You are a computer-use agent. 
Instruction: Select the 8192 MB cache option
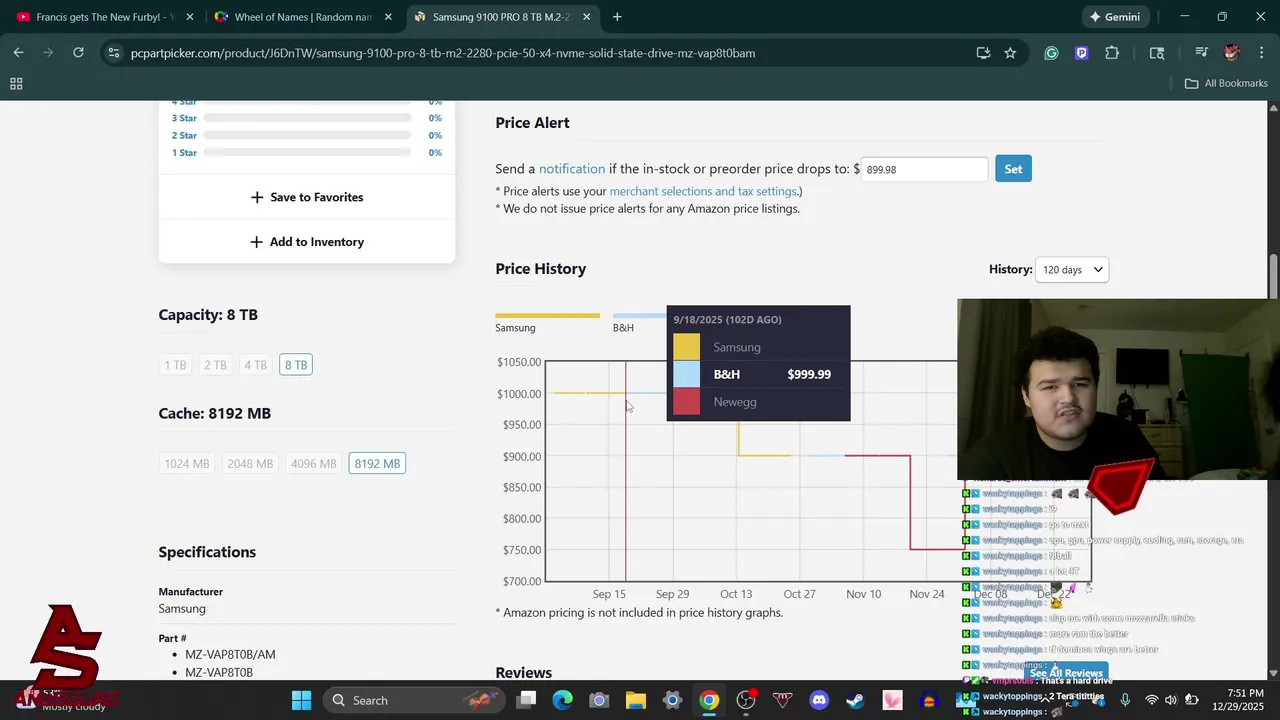377,464
